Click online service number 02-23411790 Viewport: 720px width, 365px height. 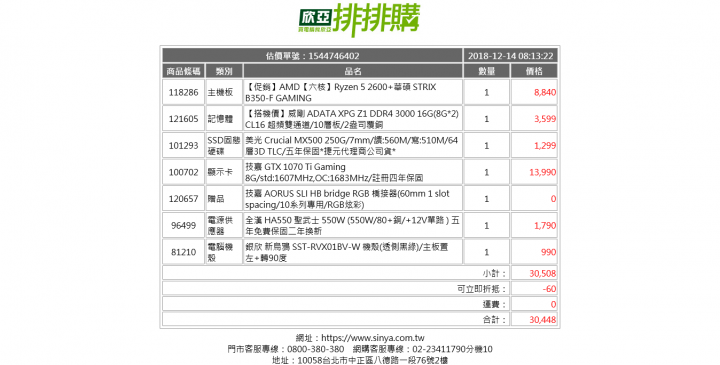439,349
